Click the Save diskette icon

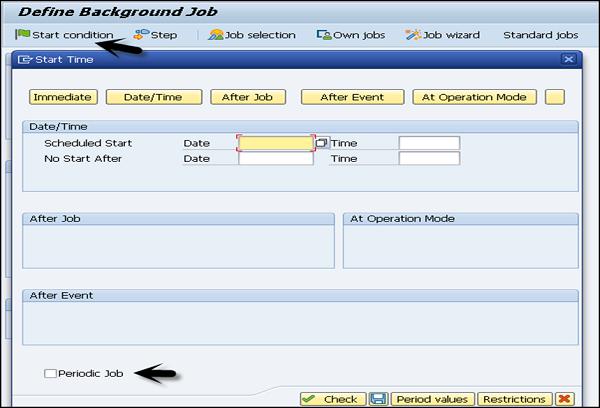tap(378, 399)
